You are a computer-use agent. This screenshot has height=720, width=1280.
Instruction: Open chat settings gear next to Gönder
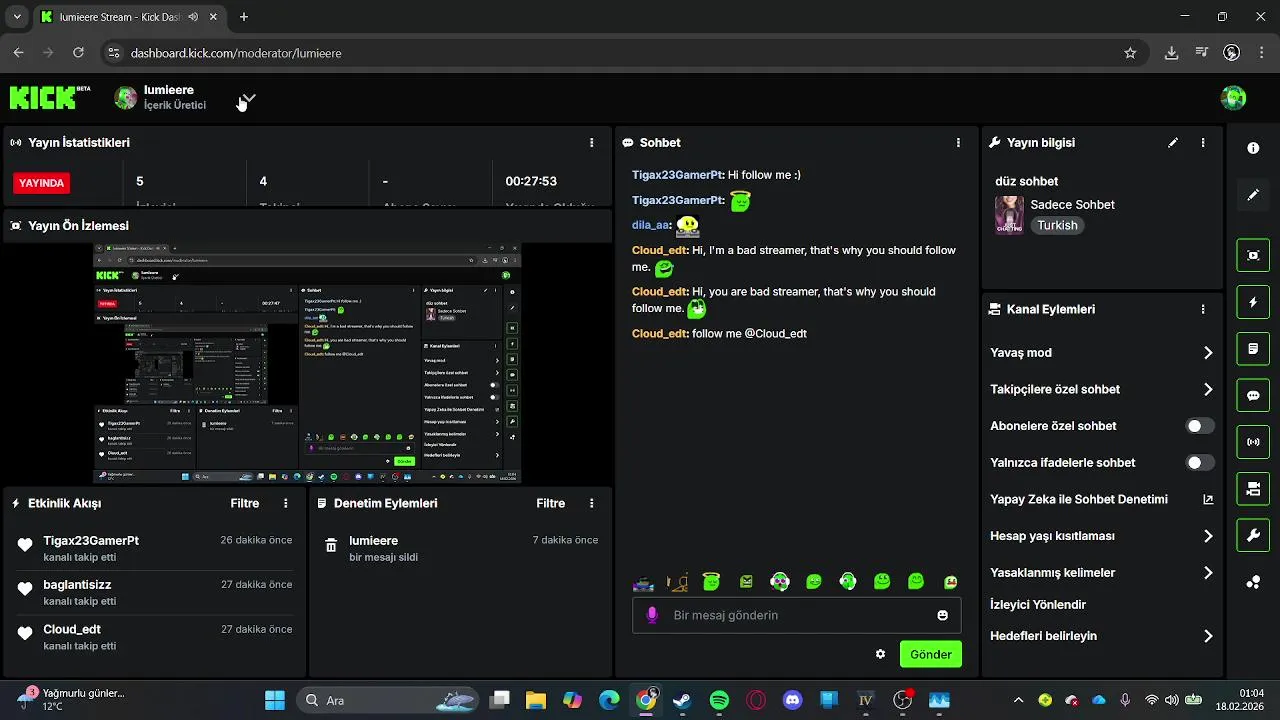point(880,654)
